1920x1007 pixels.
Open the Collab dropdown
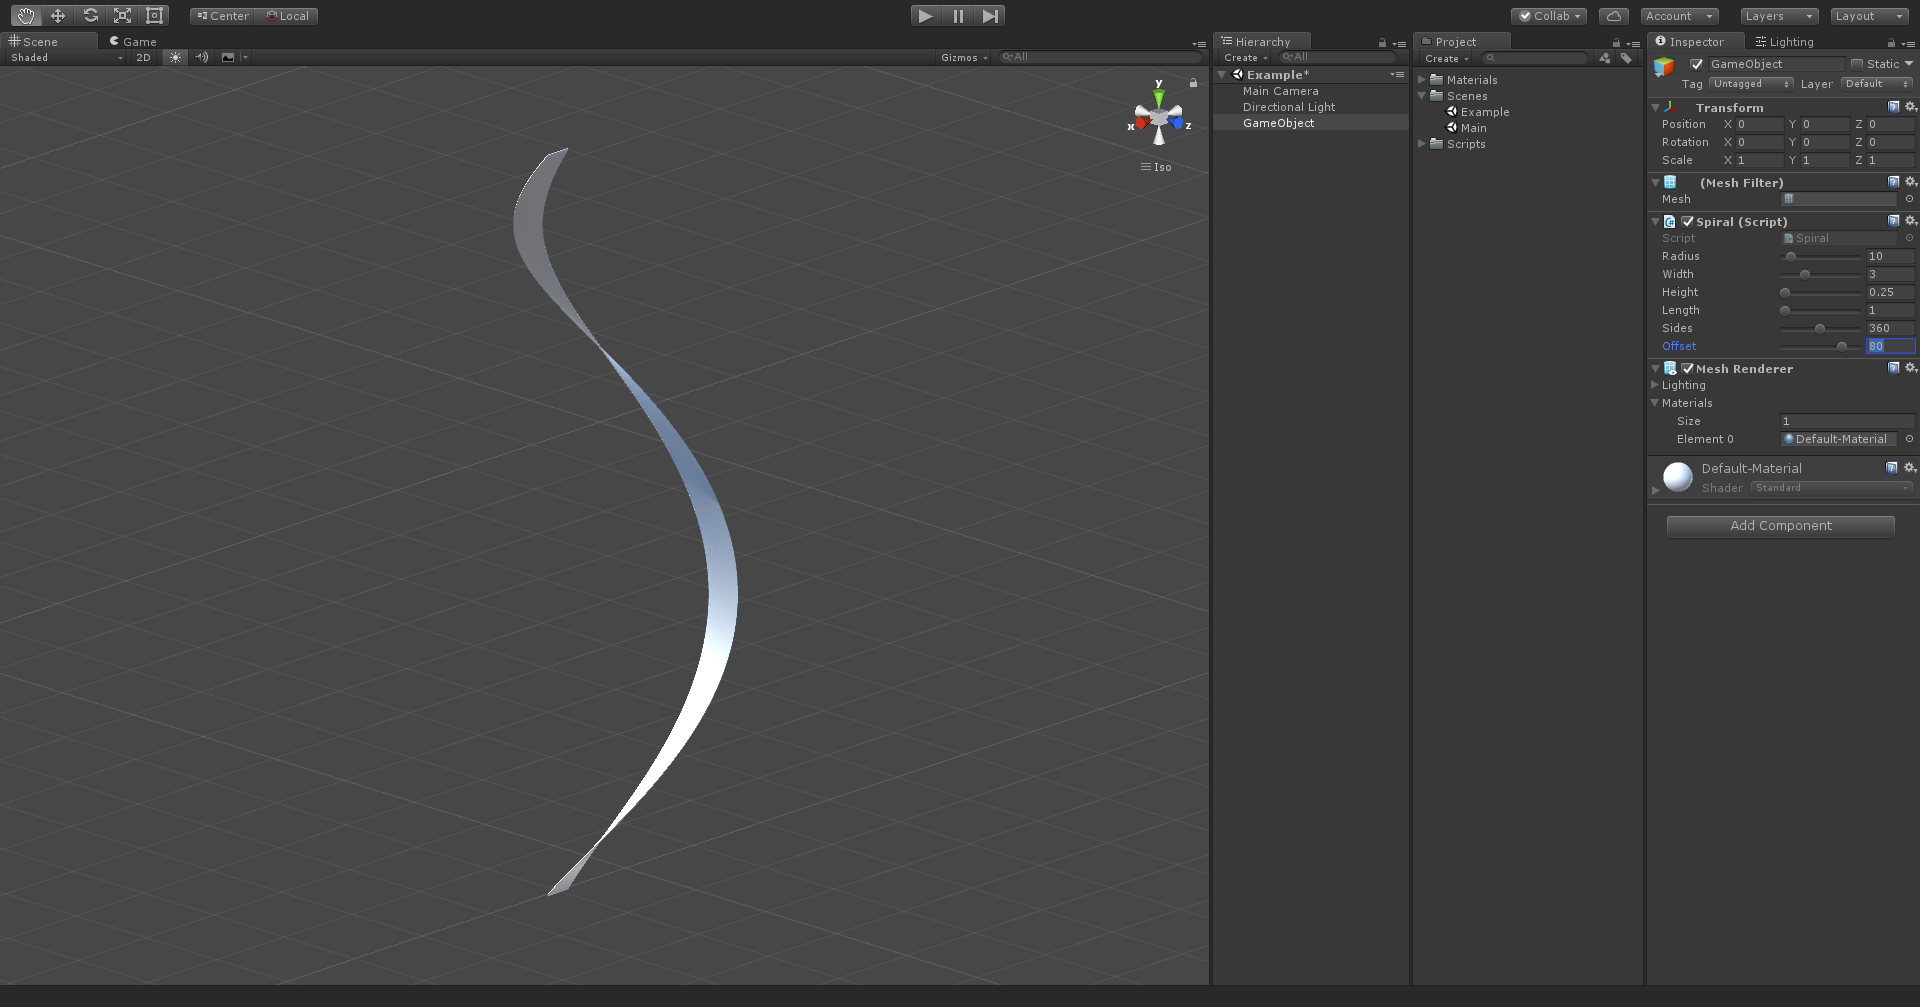(x=1549, y=16)
